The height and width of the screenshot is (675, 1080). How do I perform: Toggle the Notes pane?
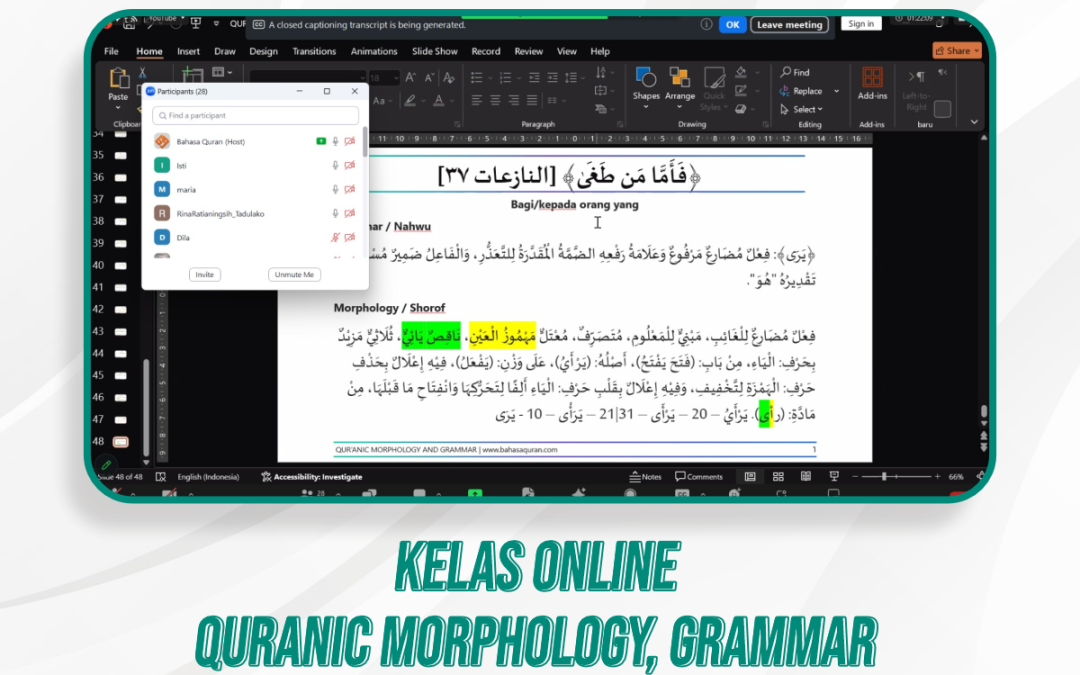645,477
